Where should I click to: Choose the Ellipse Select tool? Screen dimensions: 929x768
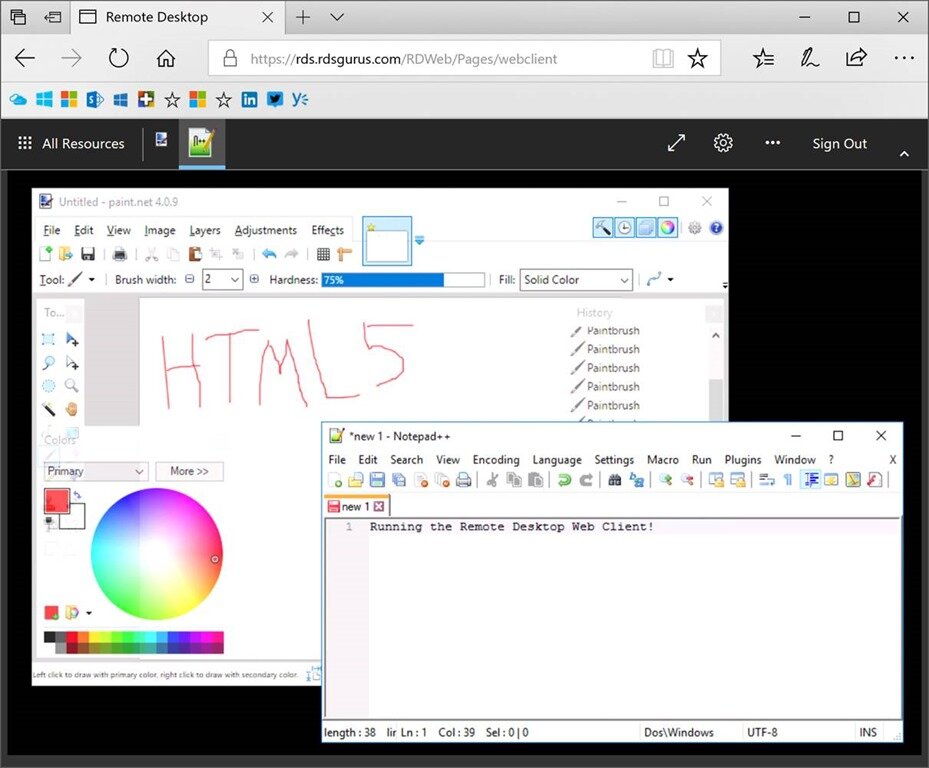click(x=48, y=385)
